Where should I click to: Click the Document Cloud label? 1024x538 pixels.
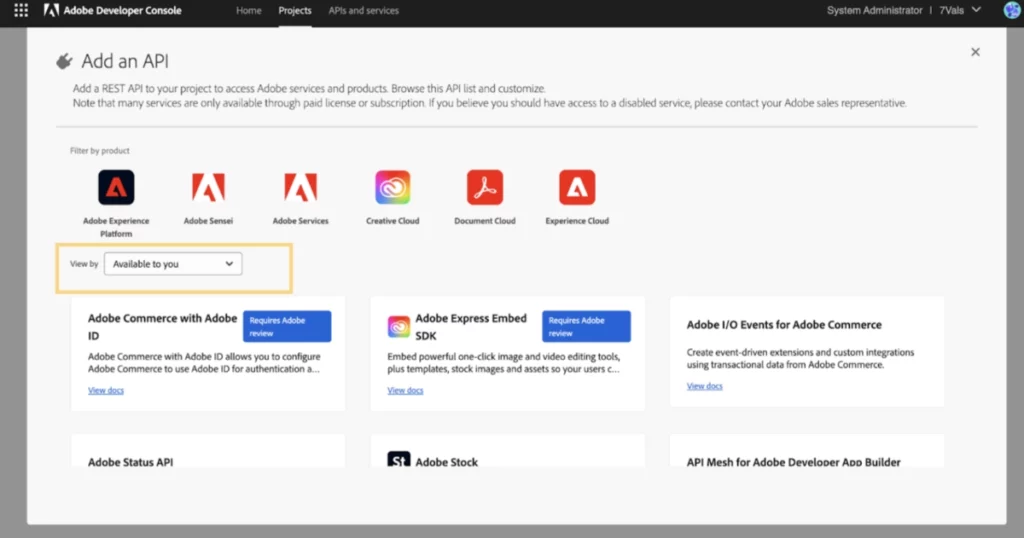point(485,221)
